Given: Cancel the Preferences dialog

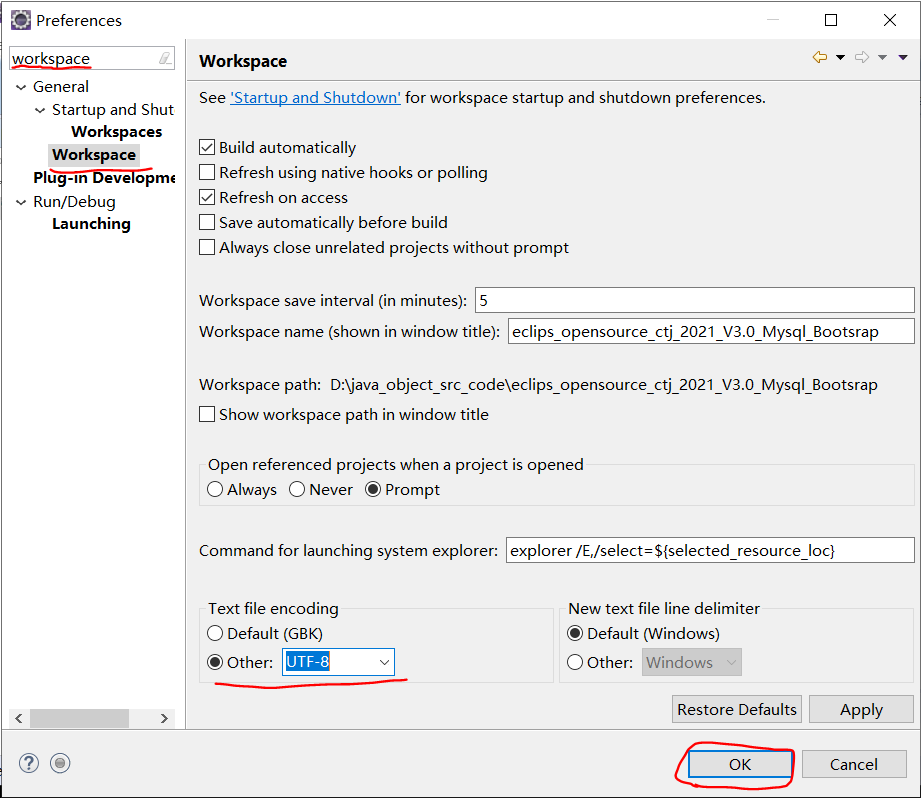Looking at the screenshot, I should [853, 764].
